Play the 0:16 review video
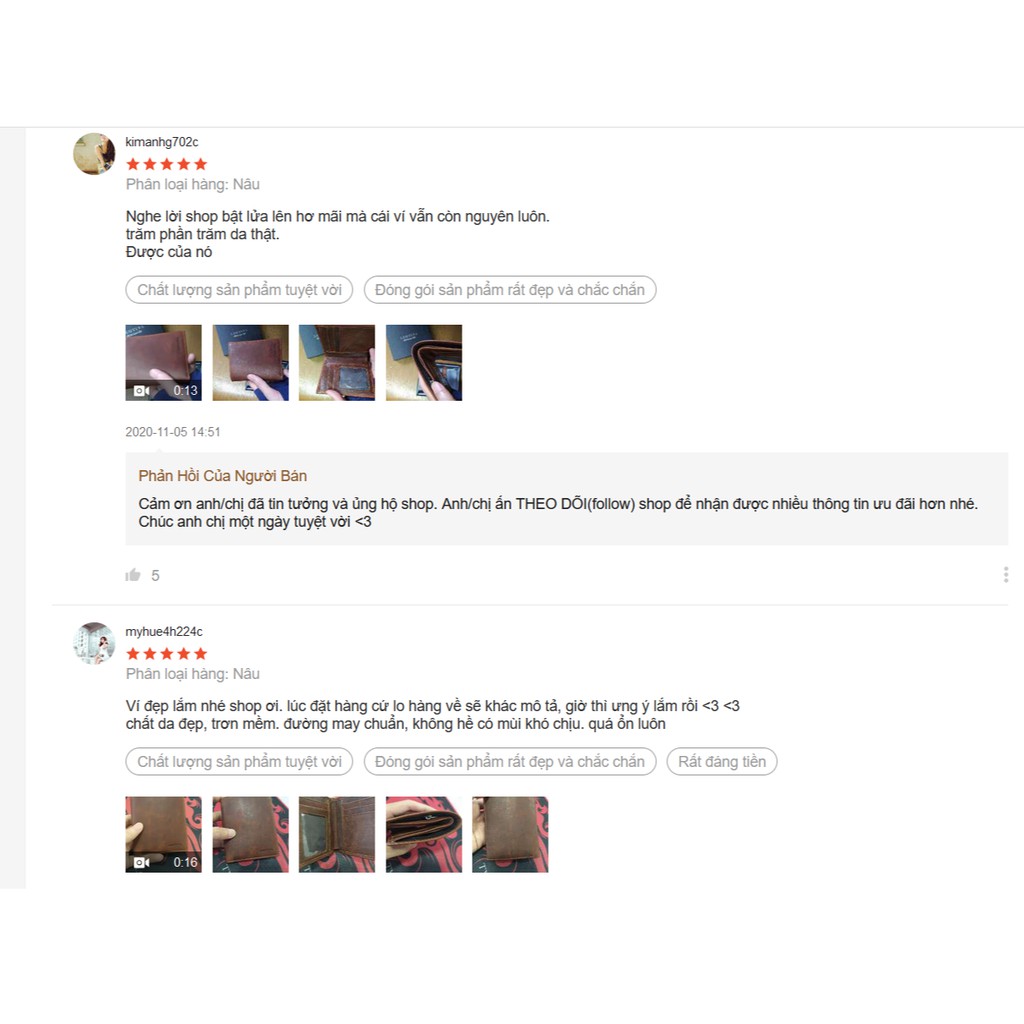This screenshot has width=1024, height=1024. pyautogui.click(x=163, y=835)
